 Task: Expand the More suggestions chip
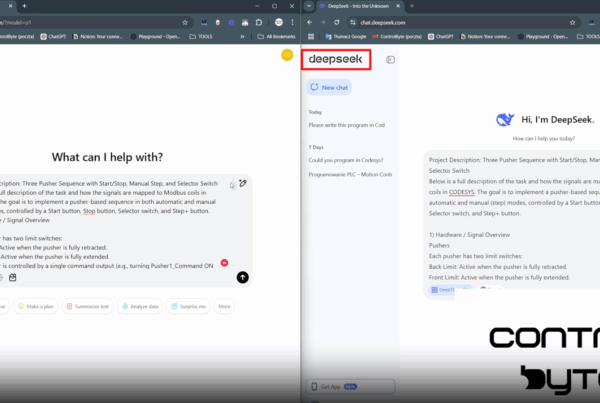(x=225, y=307)
